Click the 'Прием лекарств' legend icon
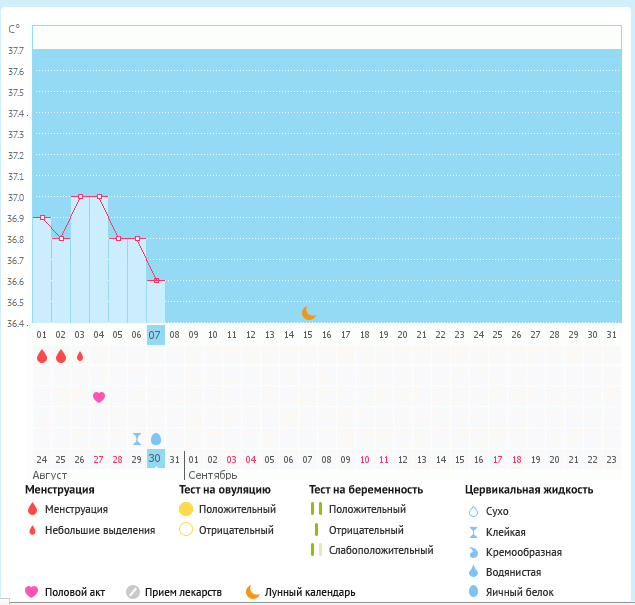This screenshot has width=635, height=605. click(x=132, y=591)
